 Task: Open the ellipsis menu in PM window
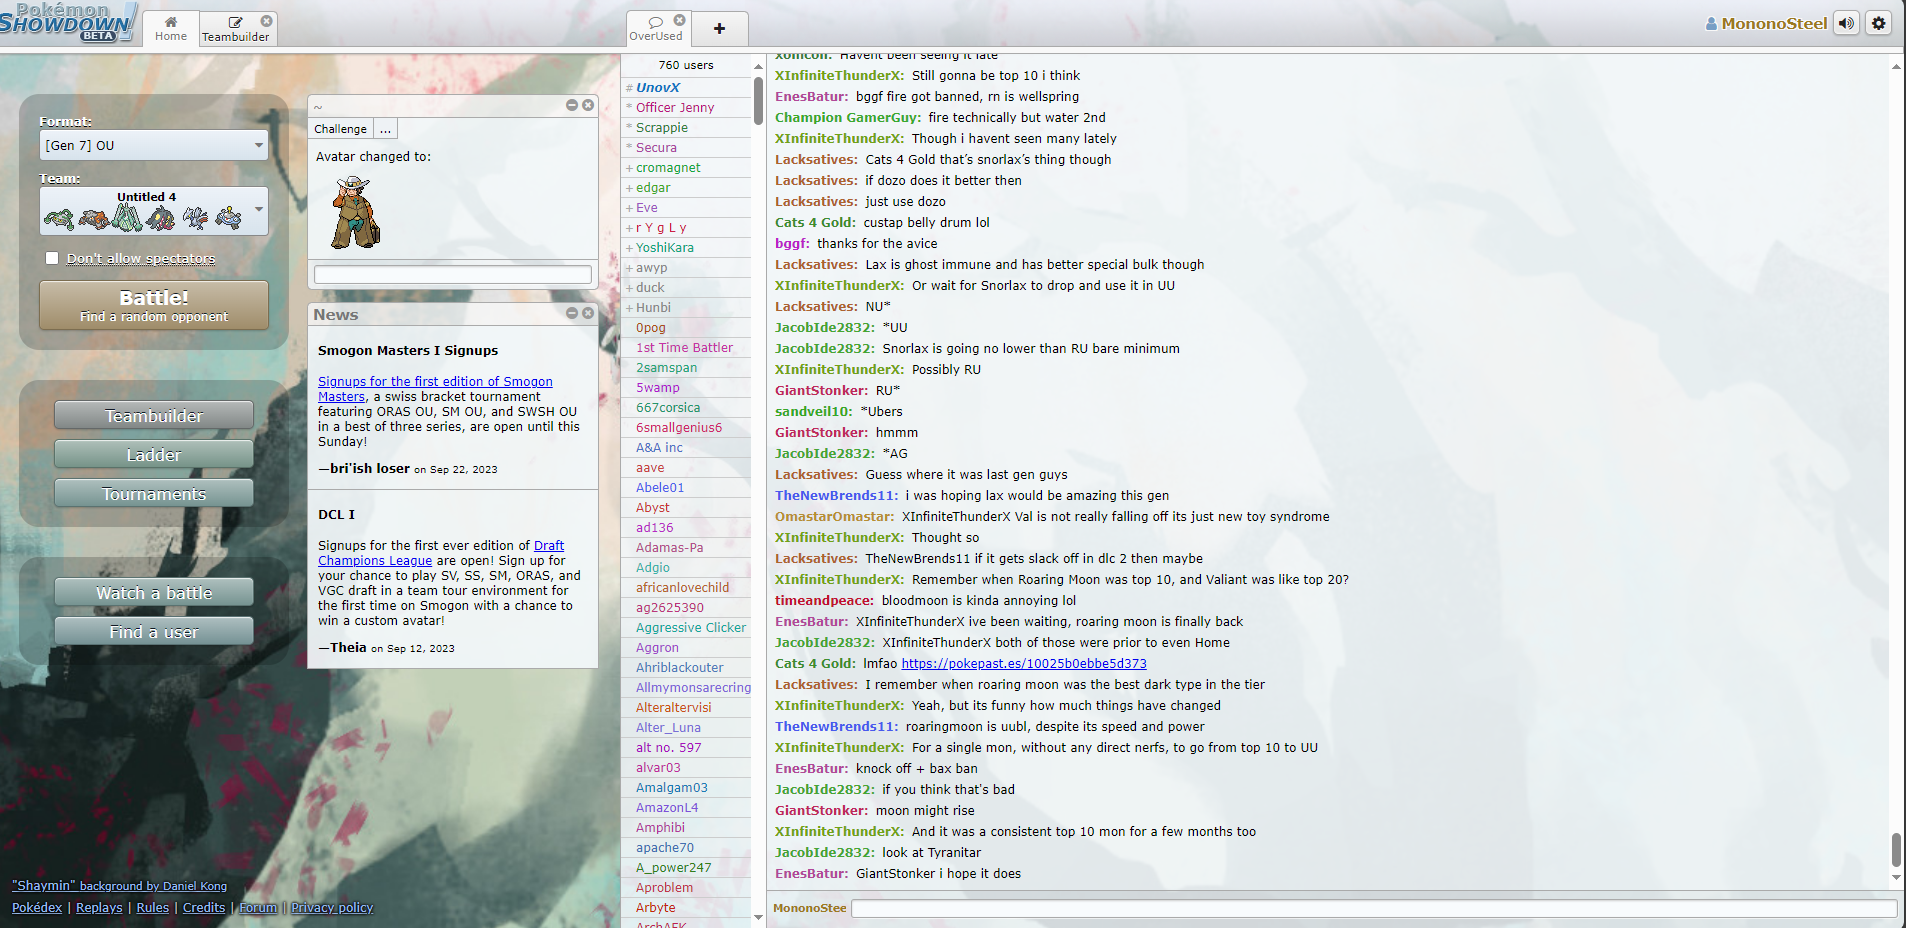coord(385,129)
